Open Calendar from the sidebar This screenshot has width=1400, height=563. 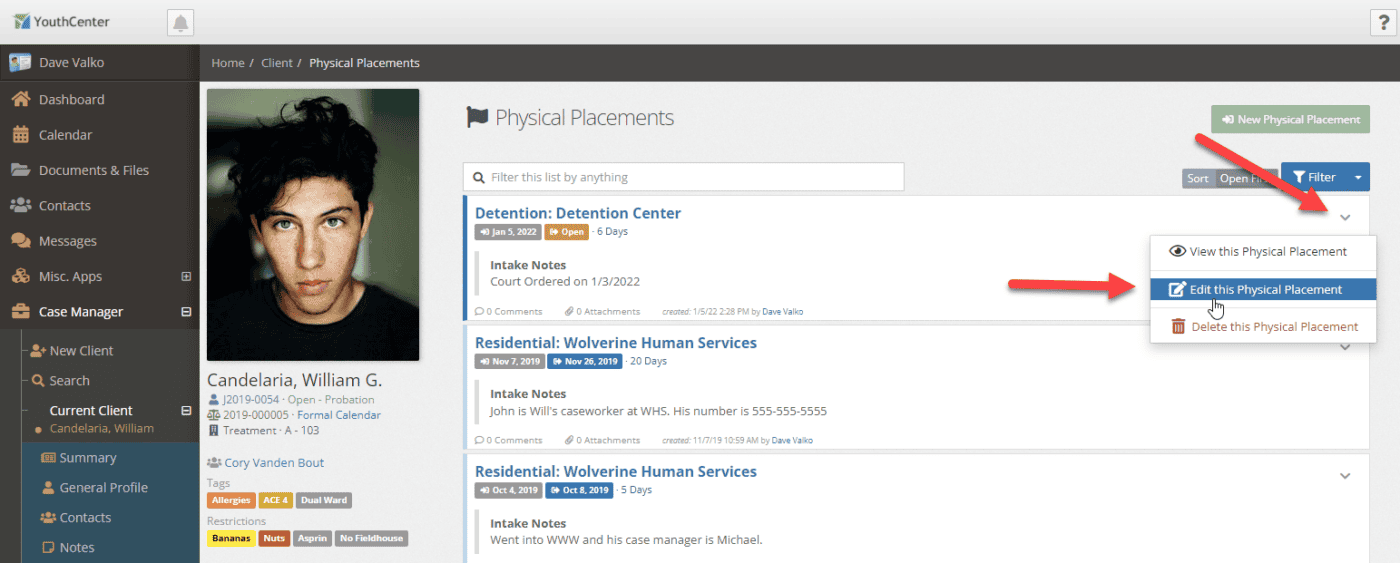[65, 135]
